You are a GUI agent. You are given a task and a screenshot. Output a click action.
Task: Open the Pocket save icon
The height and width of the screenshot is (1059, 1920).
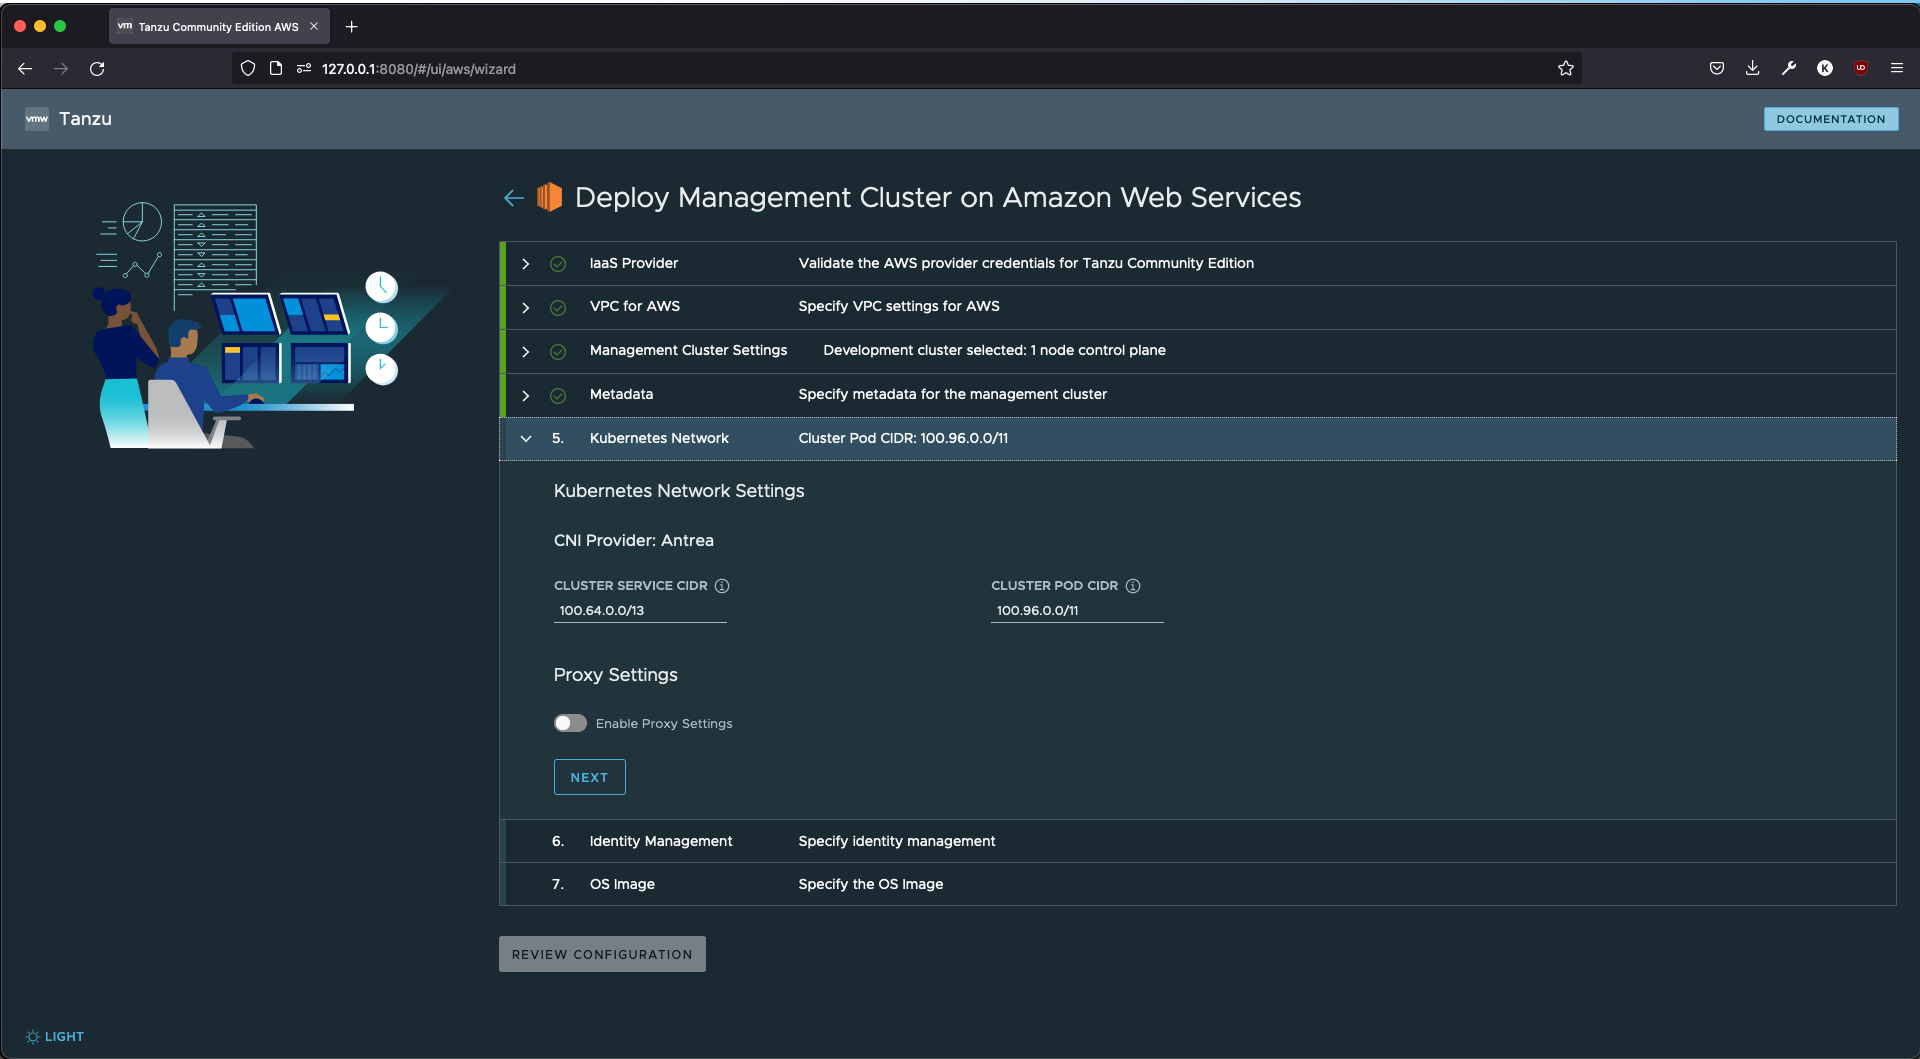pyautogui.click(x=1717, y=69)
